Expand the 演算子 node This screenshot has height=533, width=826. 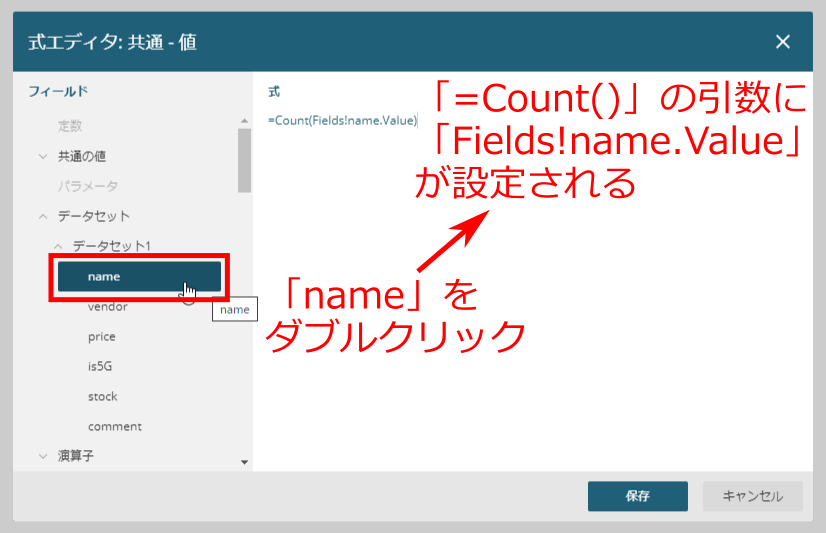coord(43,456)
